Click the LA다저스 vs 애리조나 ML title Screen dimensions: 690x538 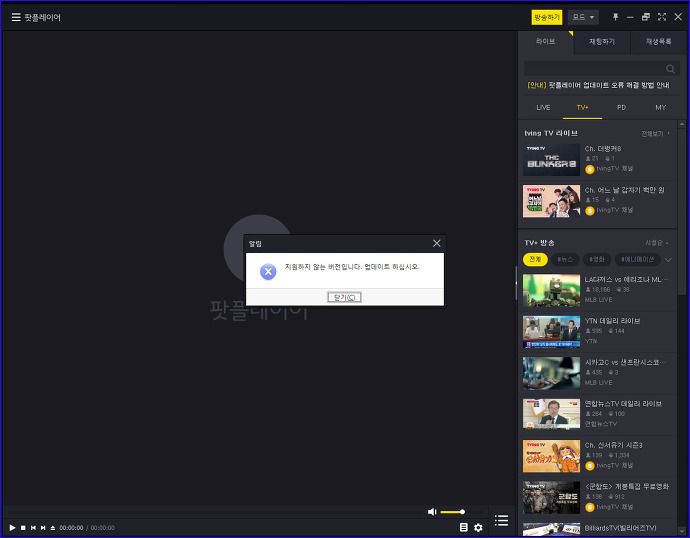pos(626,279)
